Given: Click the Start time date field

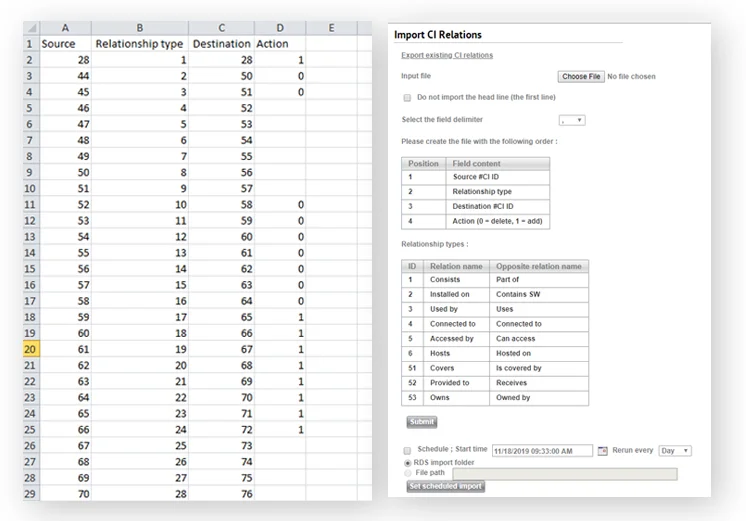Looking at the screenshot, I should tap(543, 451).
